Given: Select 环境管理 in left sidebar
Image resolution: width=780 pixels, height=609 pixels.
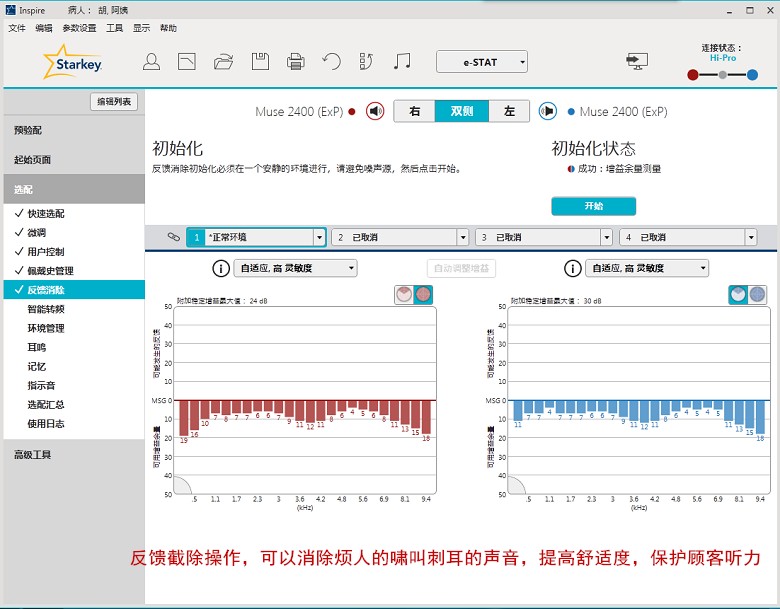Looking at the screenshot, I should pyautogui.click(x=46, y=328).
